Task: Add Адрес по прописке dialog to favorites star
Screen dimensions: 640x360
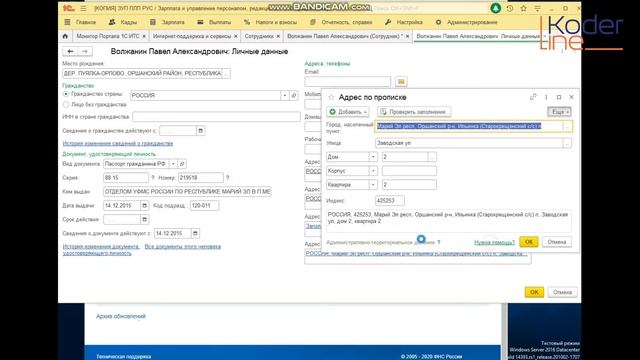Action: (331, 97)
